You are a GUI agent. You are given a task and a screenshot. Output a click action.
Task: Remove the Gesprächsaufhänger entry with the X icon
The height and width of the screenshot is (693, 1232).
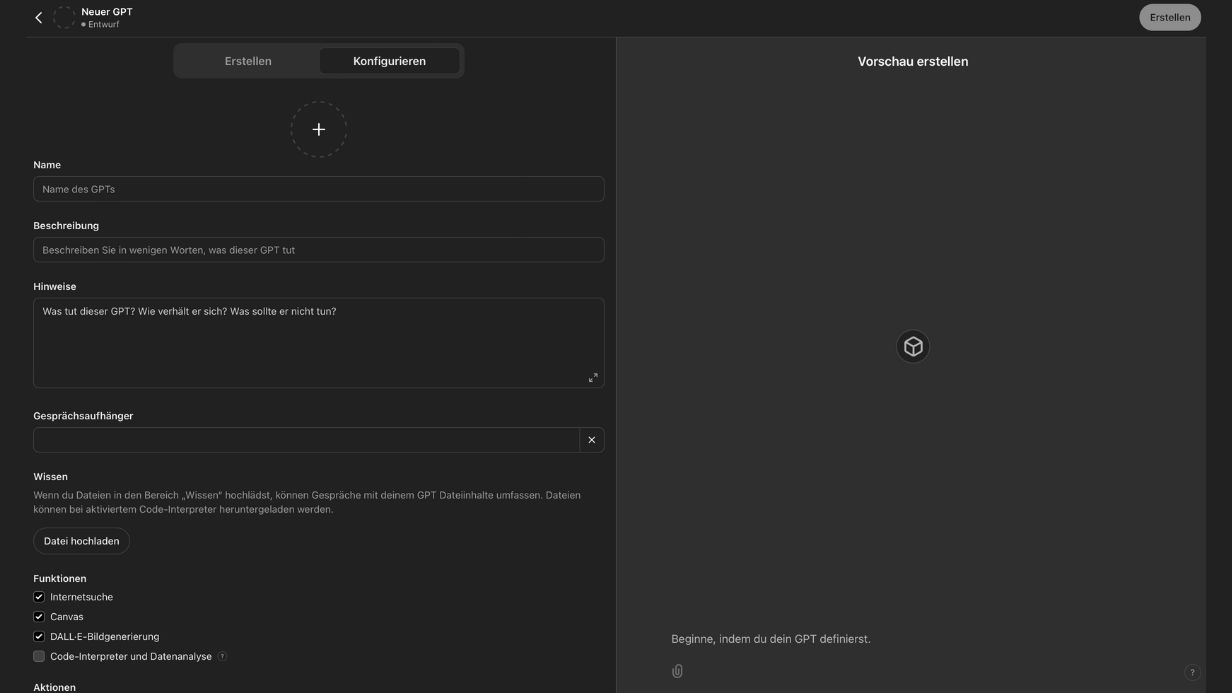[x=592, y=440]
